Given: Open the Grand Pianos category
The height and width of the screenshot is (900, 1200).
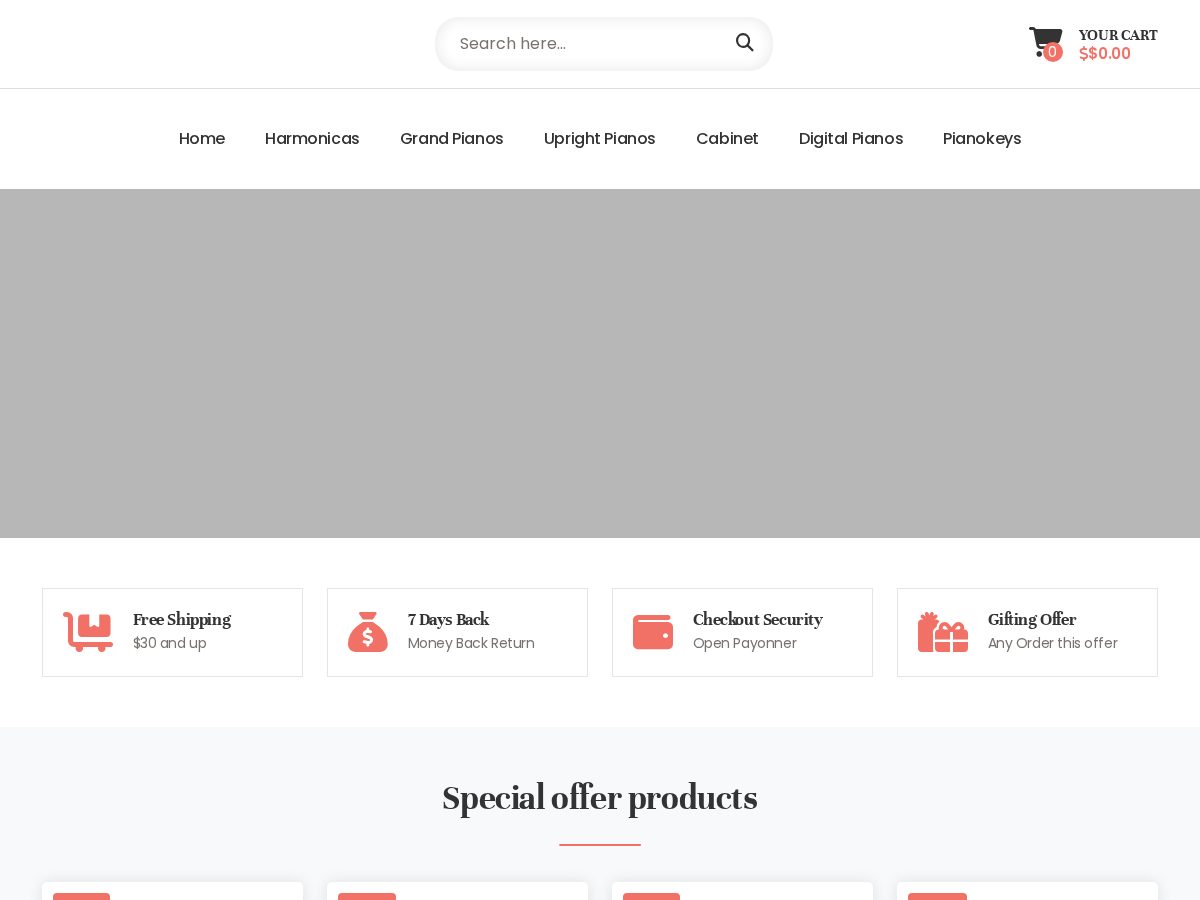Looking at the screenshot, I should click(x=452, y=138).
